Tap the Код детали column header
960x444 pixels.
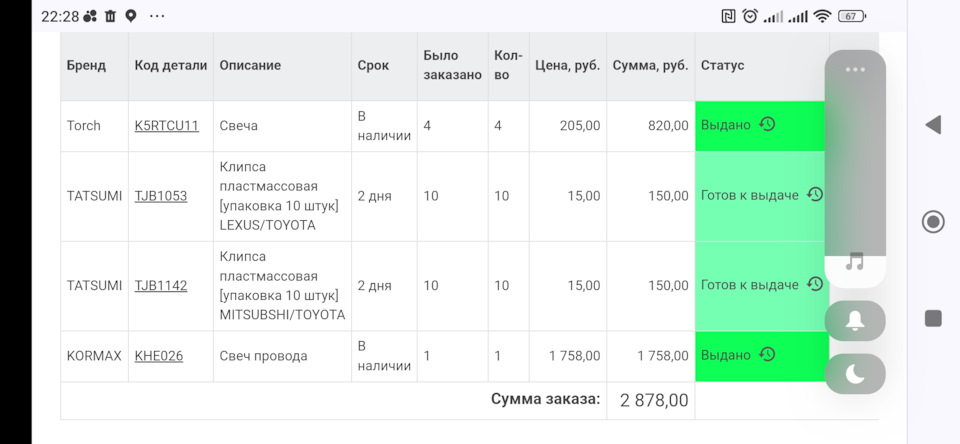point(171,66)
